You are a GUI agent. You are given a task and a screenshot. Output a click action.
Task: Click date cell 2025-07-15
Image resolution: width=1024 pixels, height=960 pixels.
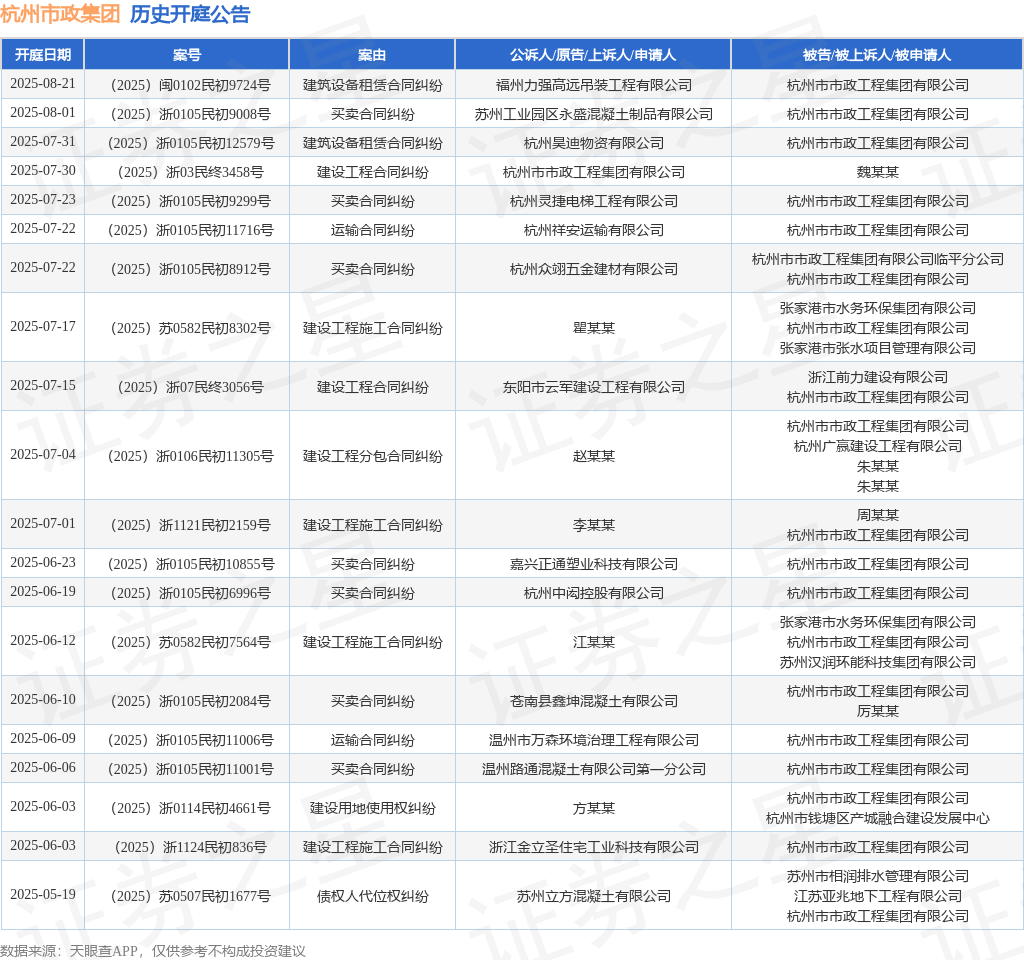[43, 385]
